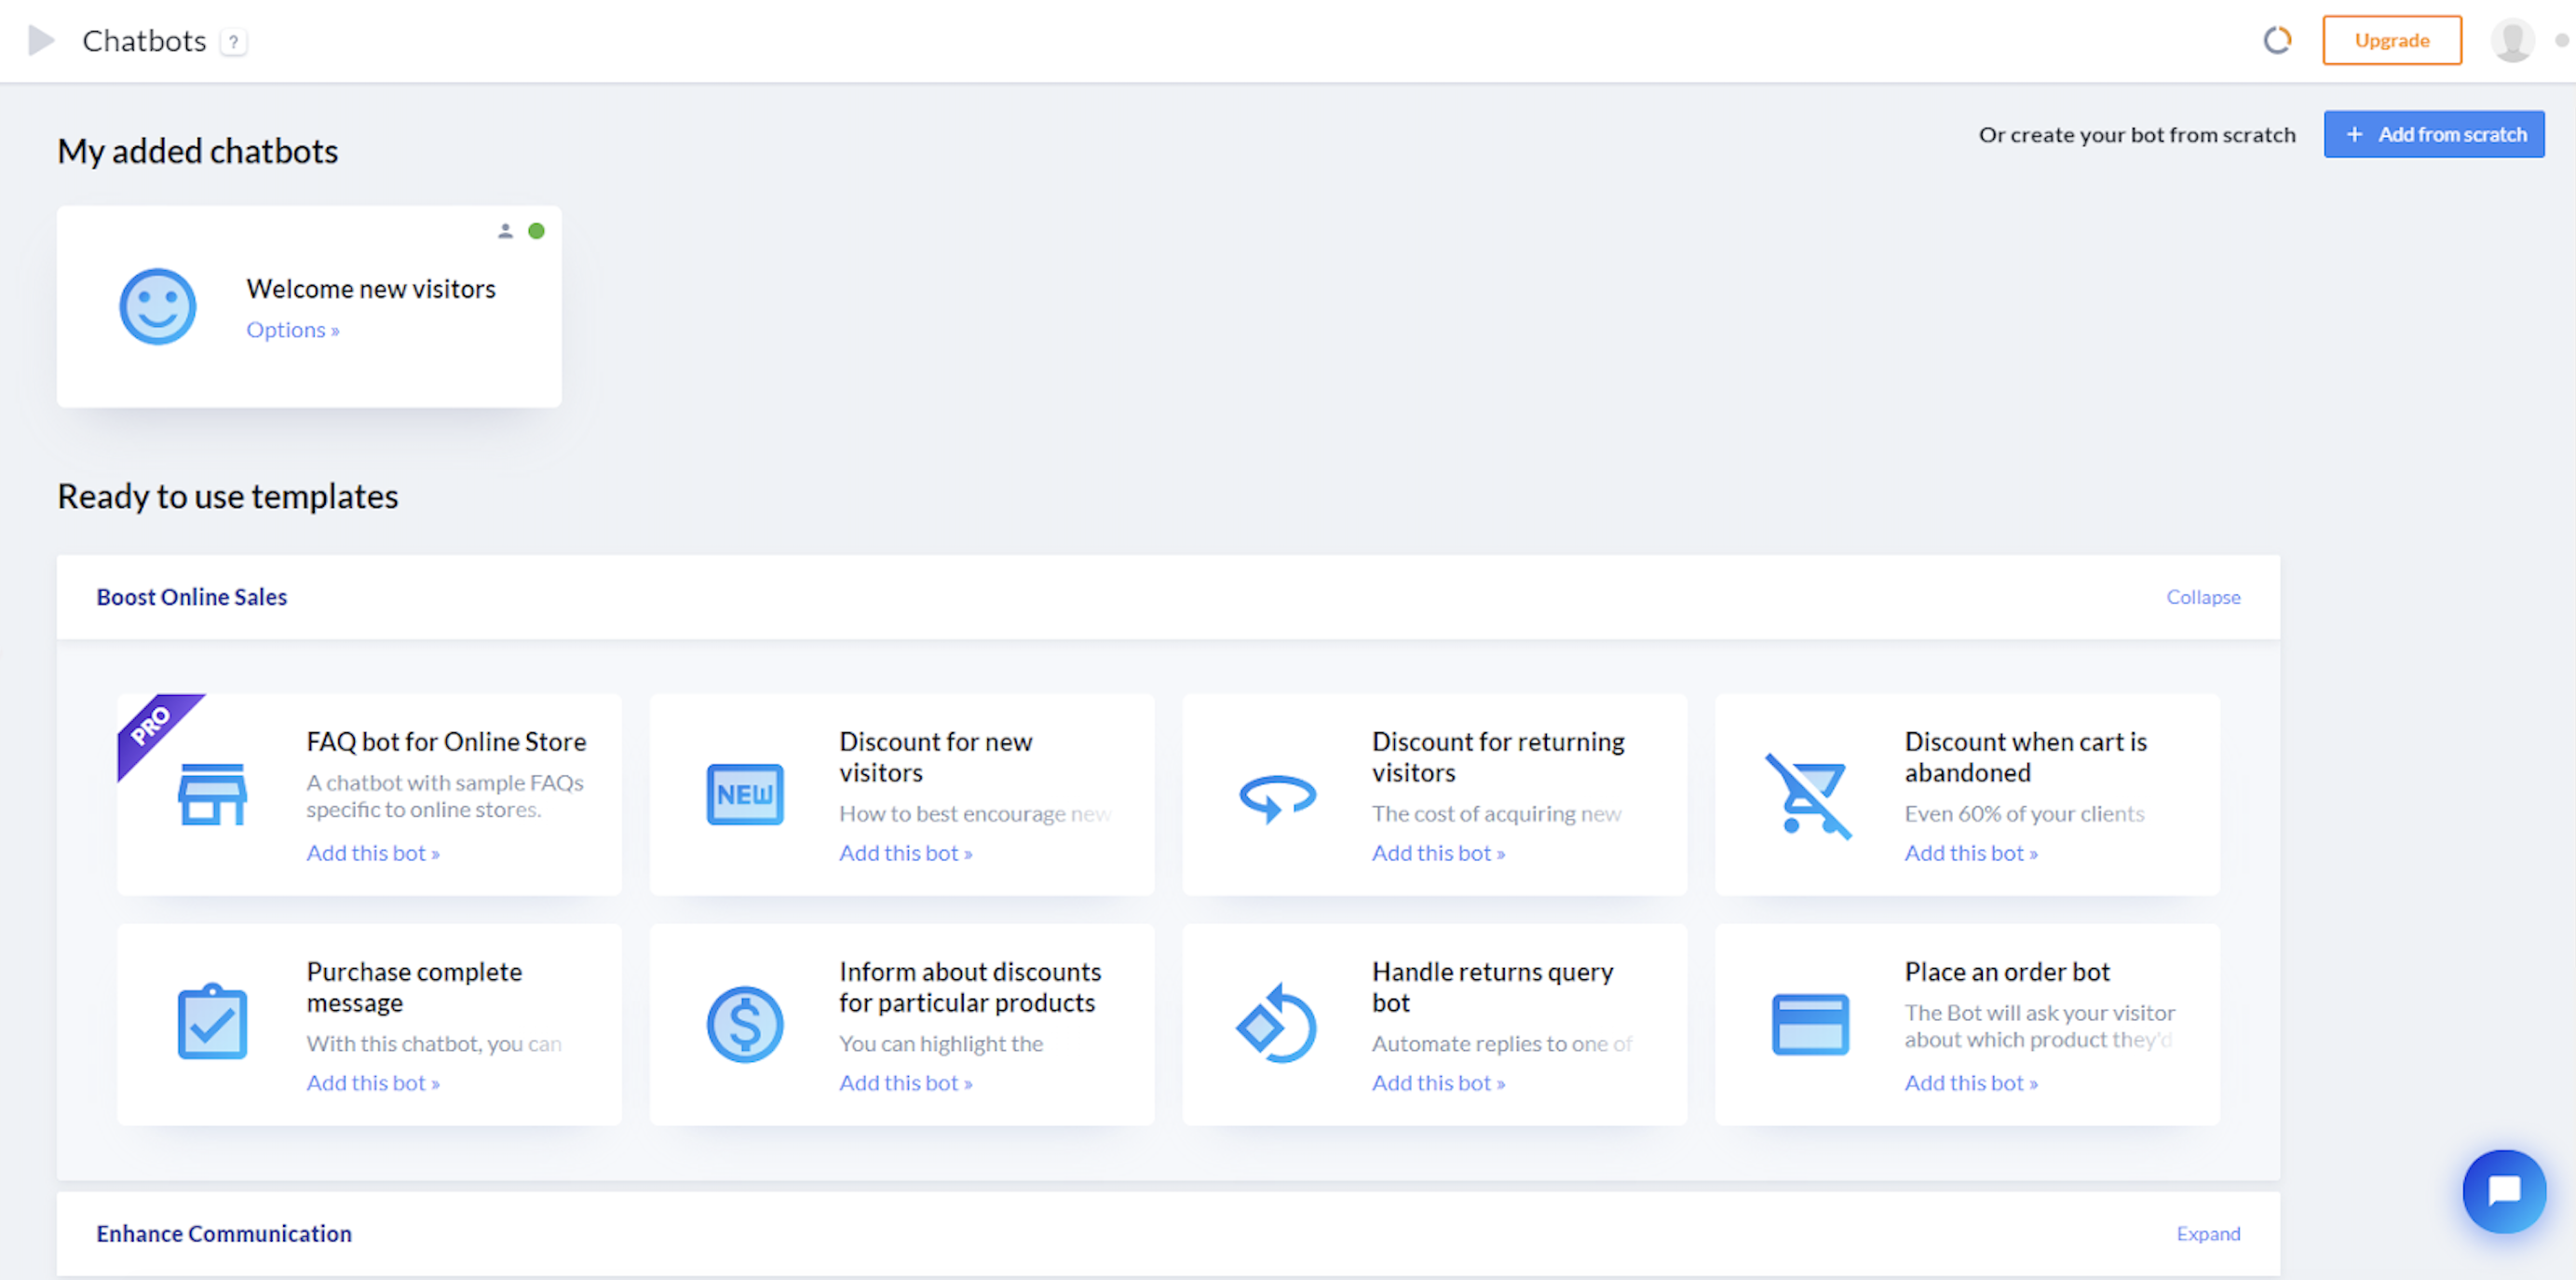2576x1280 pixels.
Task: Click the Ready to use templates heading
Action: (227, 496)
